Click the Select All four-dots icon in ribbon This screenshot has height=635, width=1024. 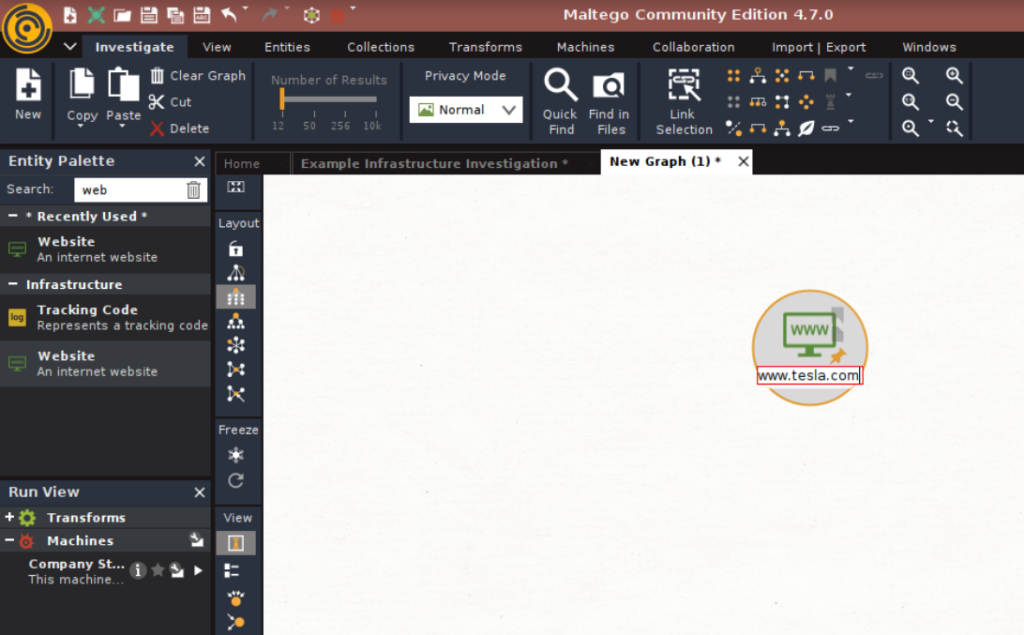click(733, 76)
